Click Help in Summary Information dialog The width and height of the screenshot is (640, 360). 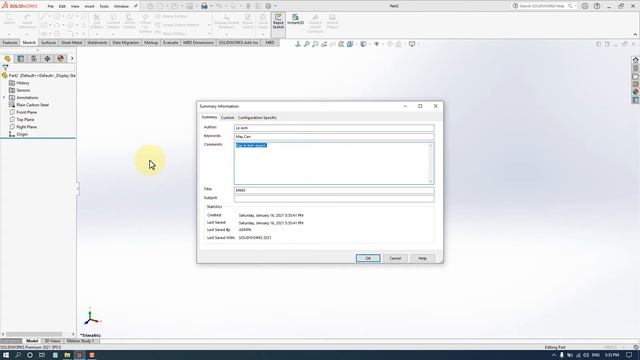coord(422,258)
